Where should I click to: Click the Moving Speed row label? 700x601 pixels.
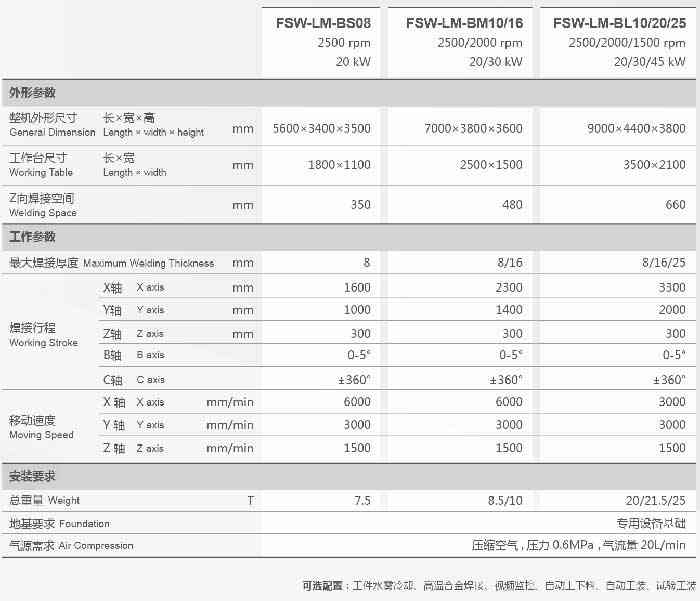41,427
